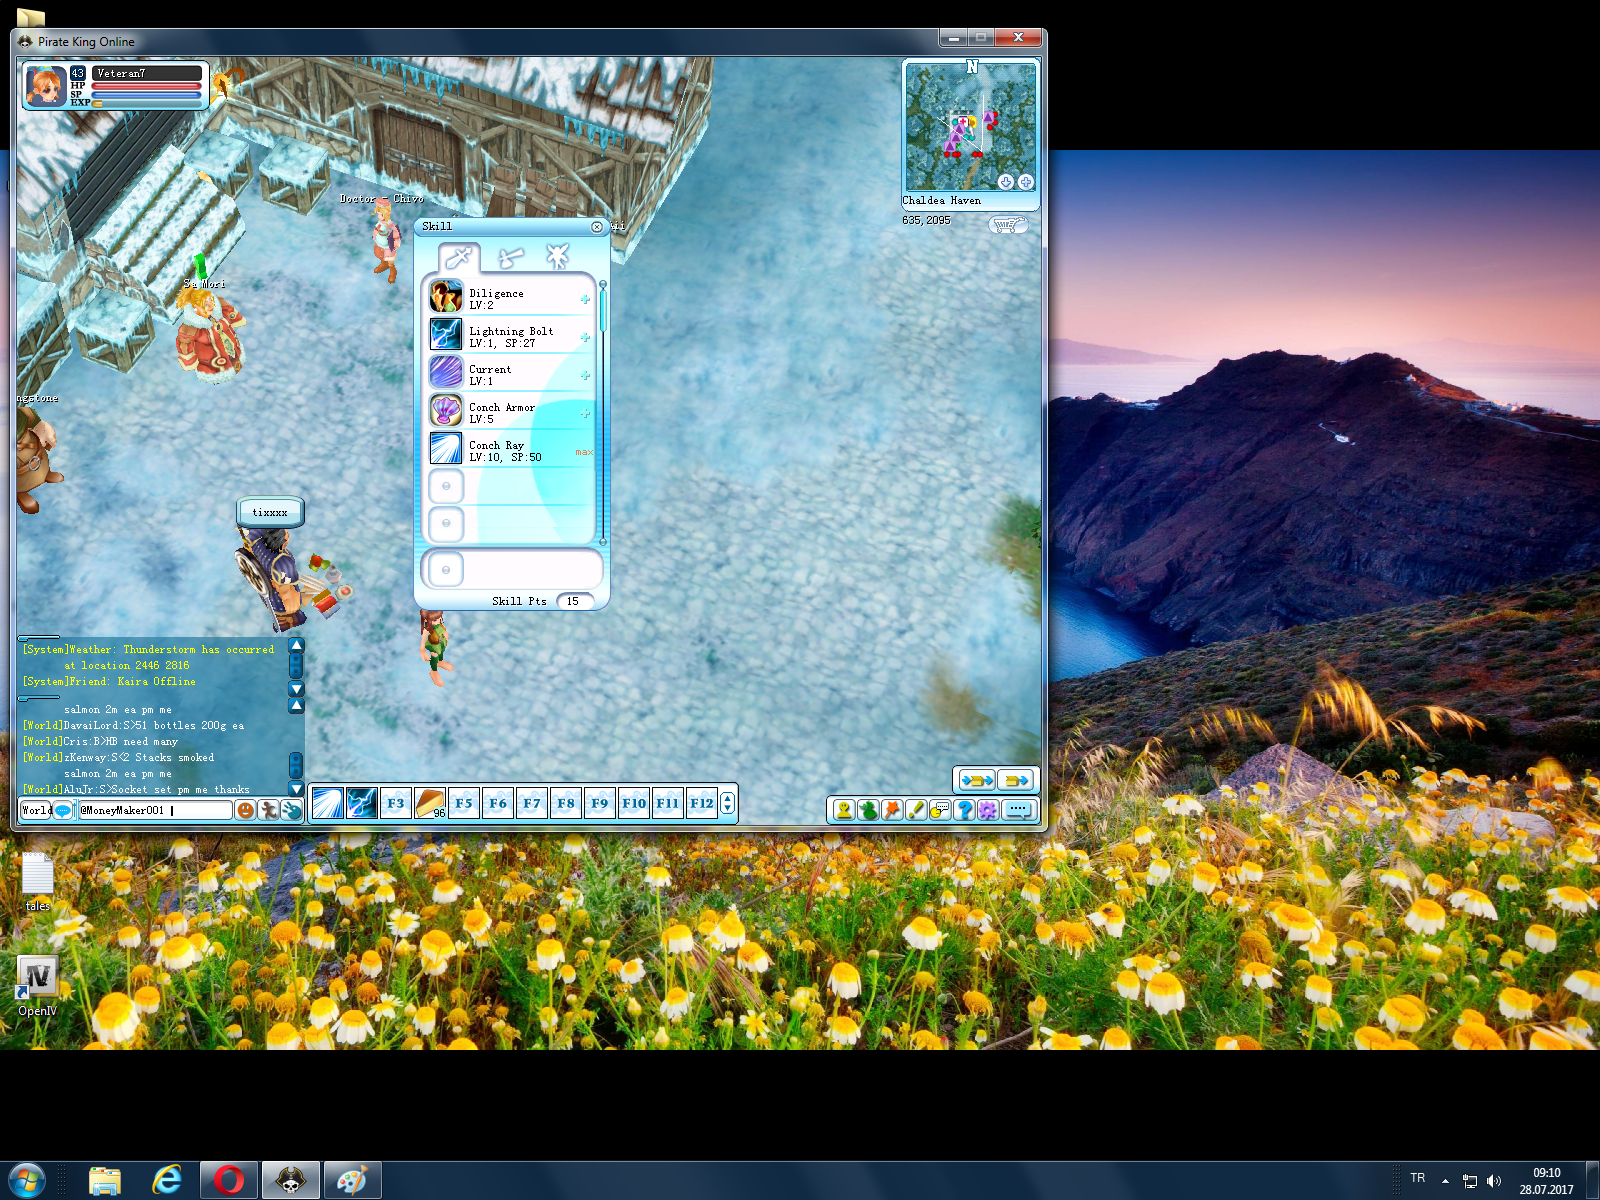The width and height of the screenshot is (1600, 1200).
Task: Click the Current skill icon
Action: [x=446, y=373]
